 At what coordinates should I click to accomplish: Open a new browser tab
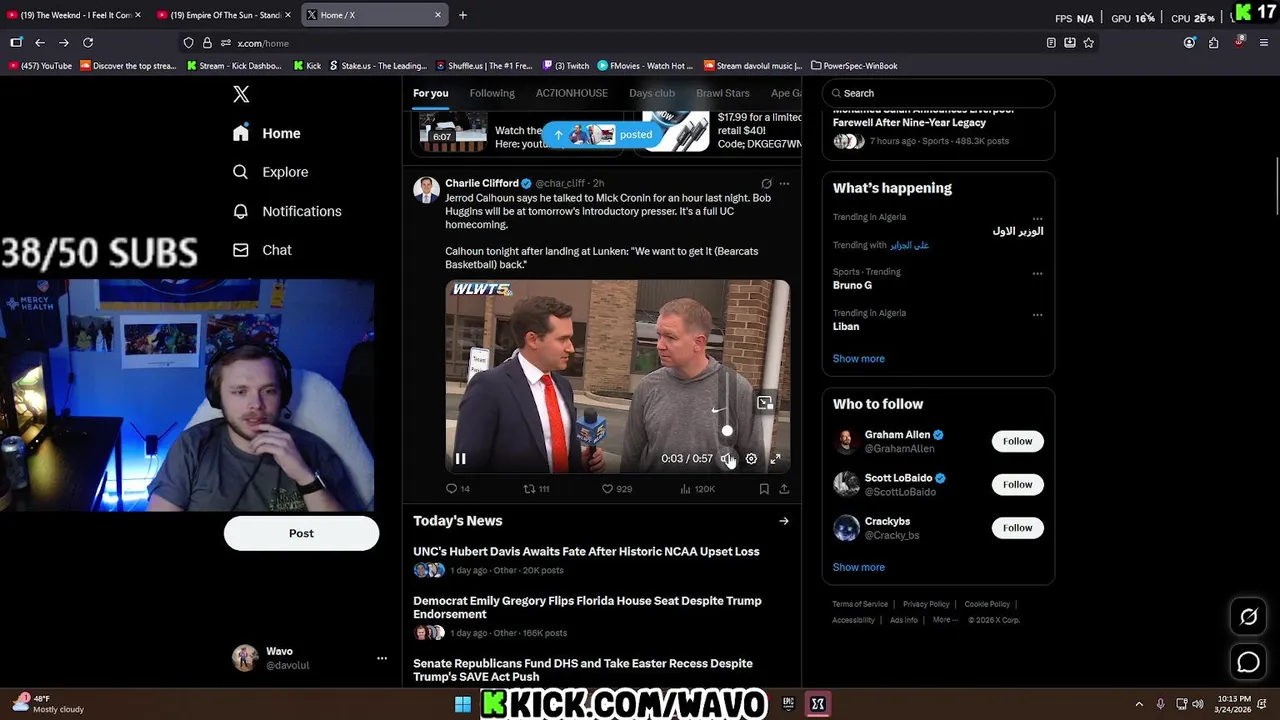[x=462, y=15]
